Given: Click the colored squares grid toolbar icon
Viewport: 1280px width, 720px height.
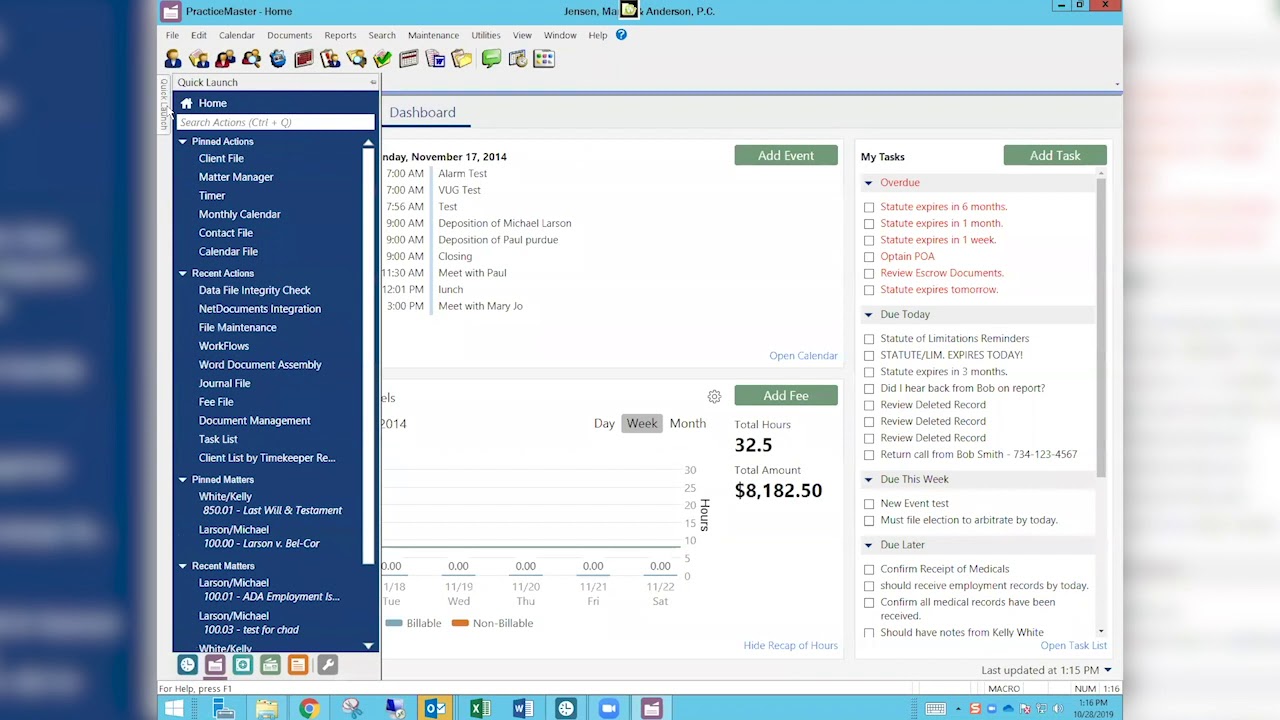Looking at the screenshot, I should point(544,59).
